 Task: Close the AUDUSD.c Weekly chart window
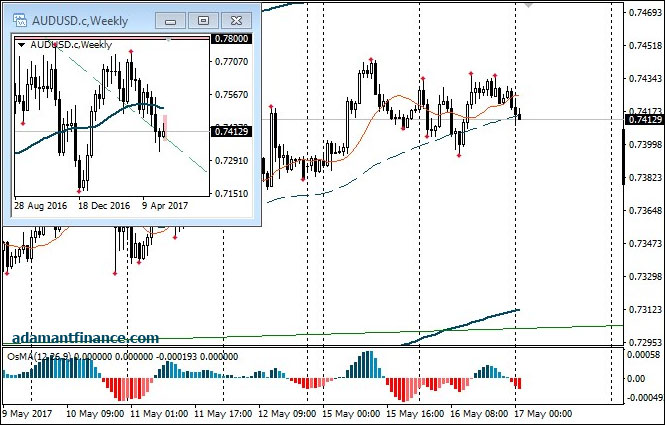pos(236,20)
